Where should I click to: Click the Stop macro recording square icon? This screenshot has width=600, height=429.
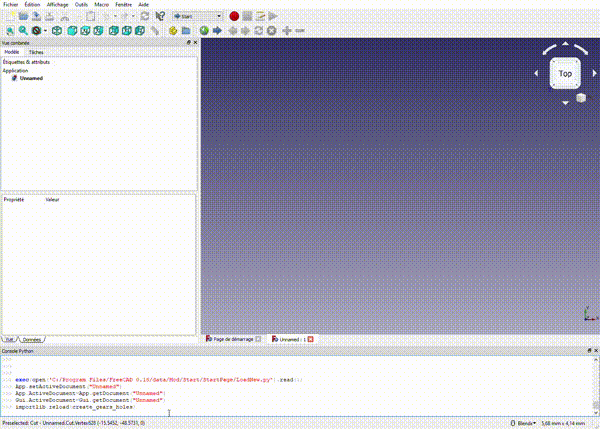[247, 16]
